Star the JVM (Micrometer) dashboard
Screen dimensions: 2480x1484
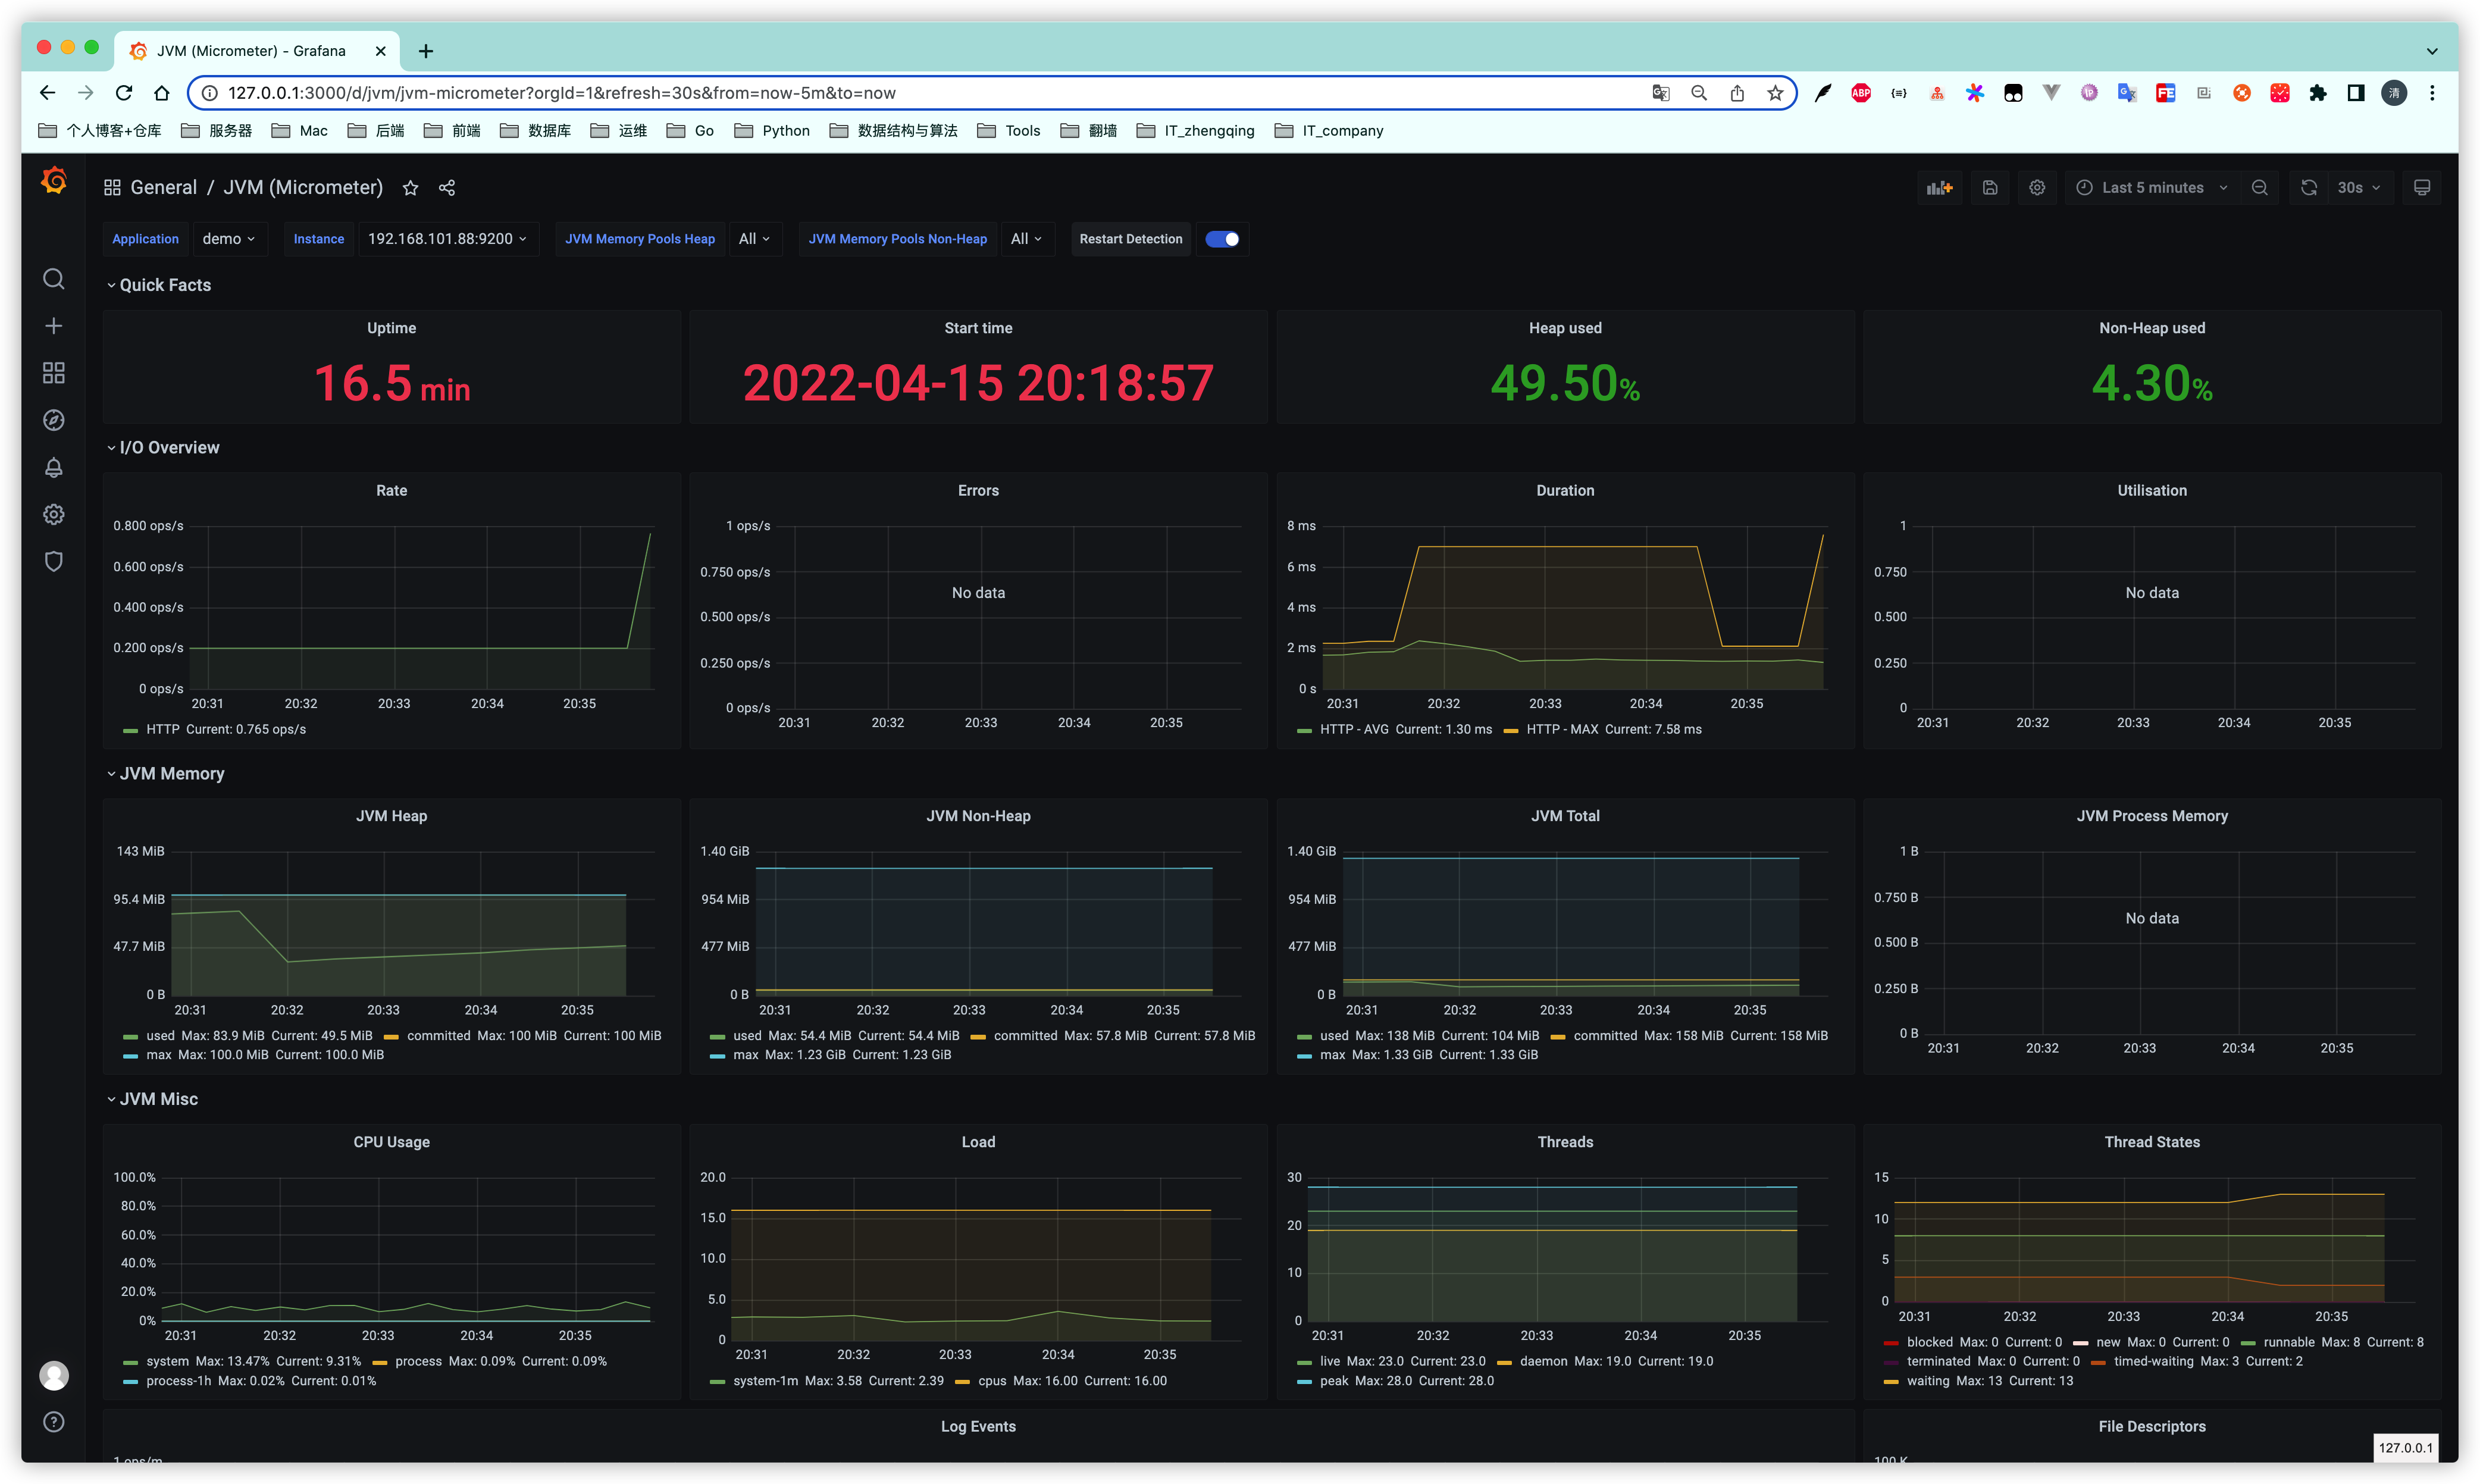click(x=410, y=188)
